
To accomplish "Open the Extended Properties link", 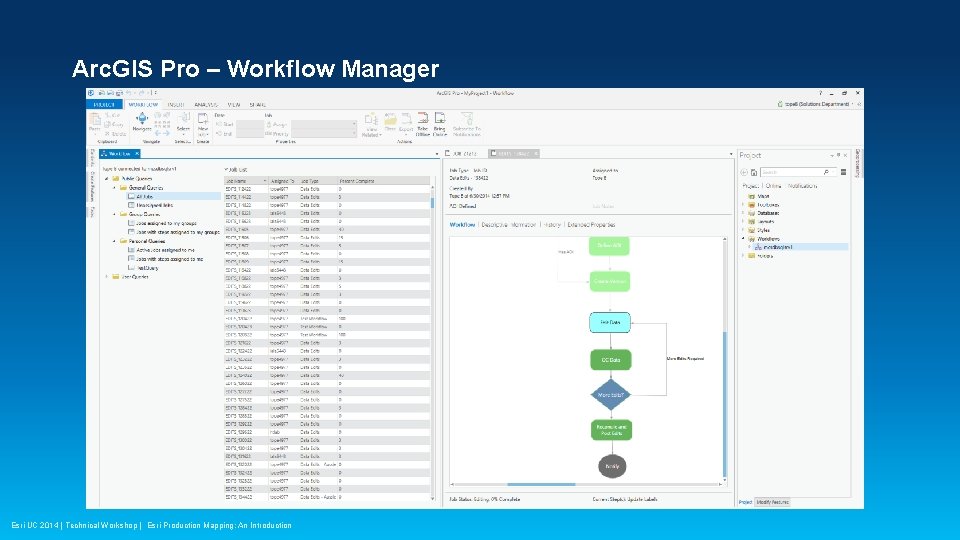I will click(591, 225).
